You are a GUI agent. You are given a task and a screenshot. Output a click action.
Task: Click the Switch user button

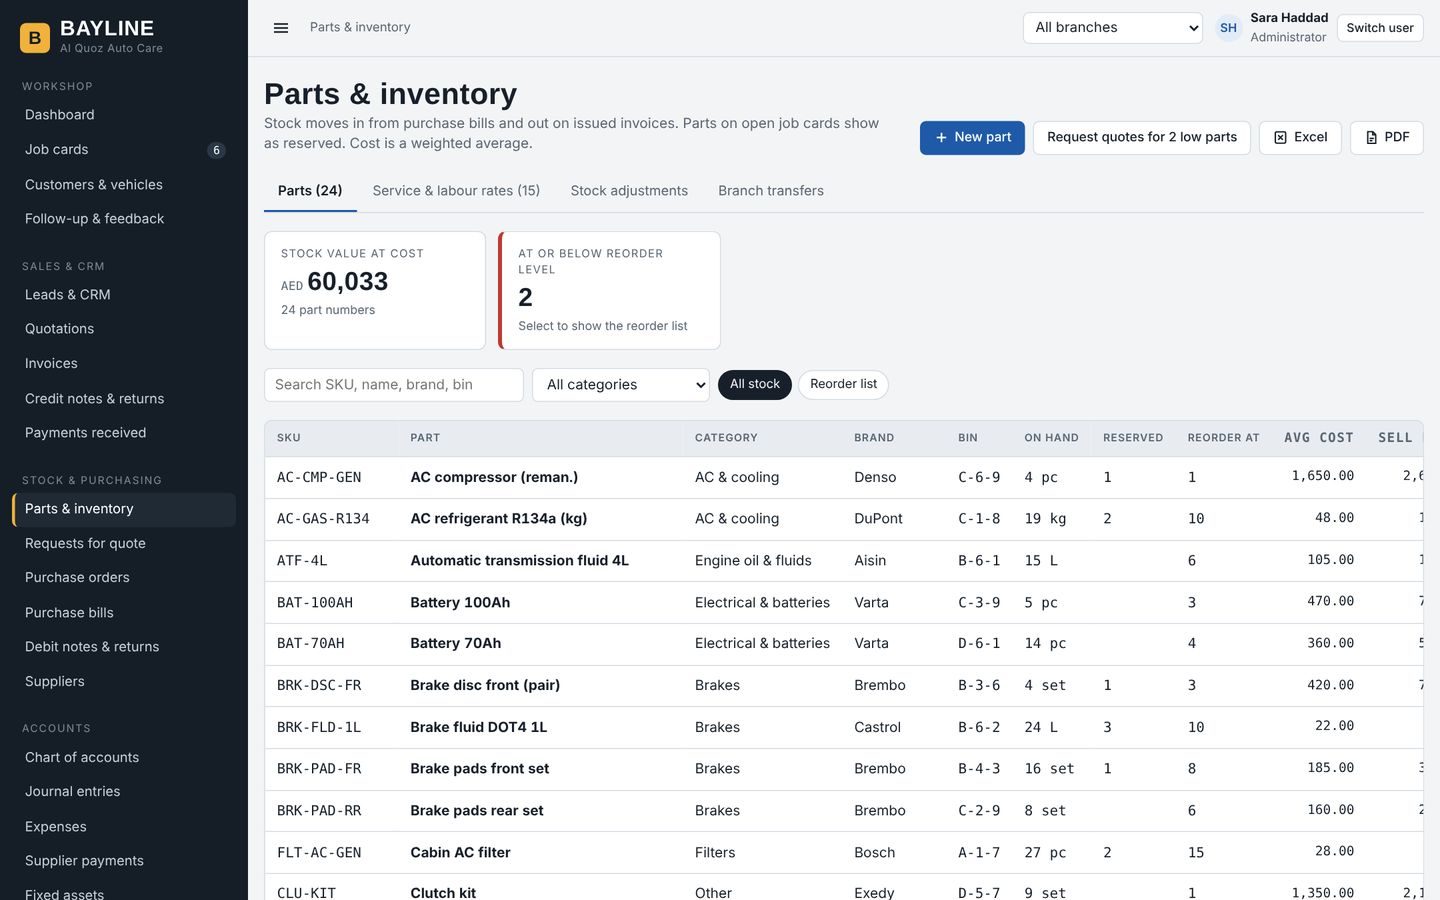[1379, 28]
